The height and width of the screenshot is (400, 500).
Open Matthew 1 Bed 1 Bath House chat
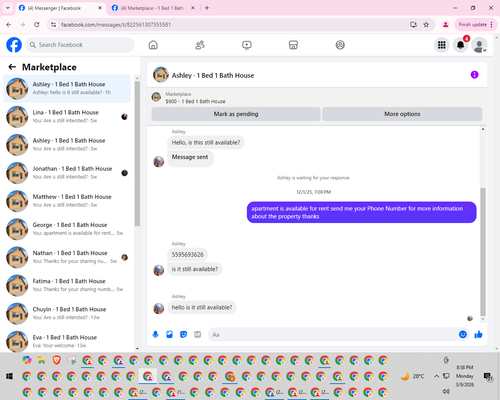pos(67,201)
